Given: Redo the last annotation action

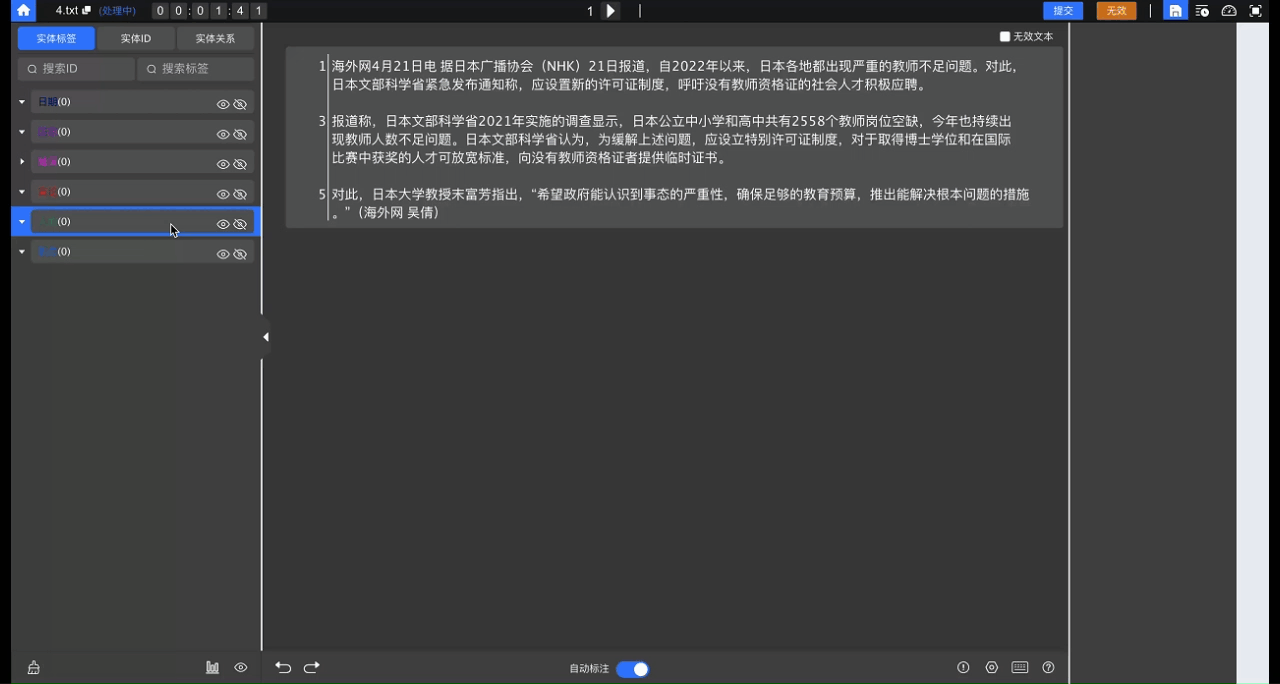Looking at the screenshot, I should click(x=311, y=668).
